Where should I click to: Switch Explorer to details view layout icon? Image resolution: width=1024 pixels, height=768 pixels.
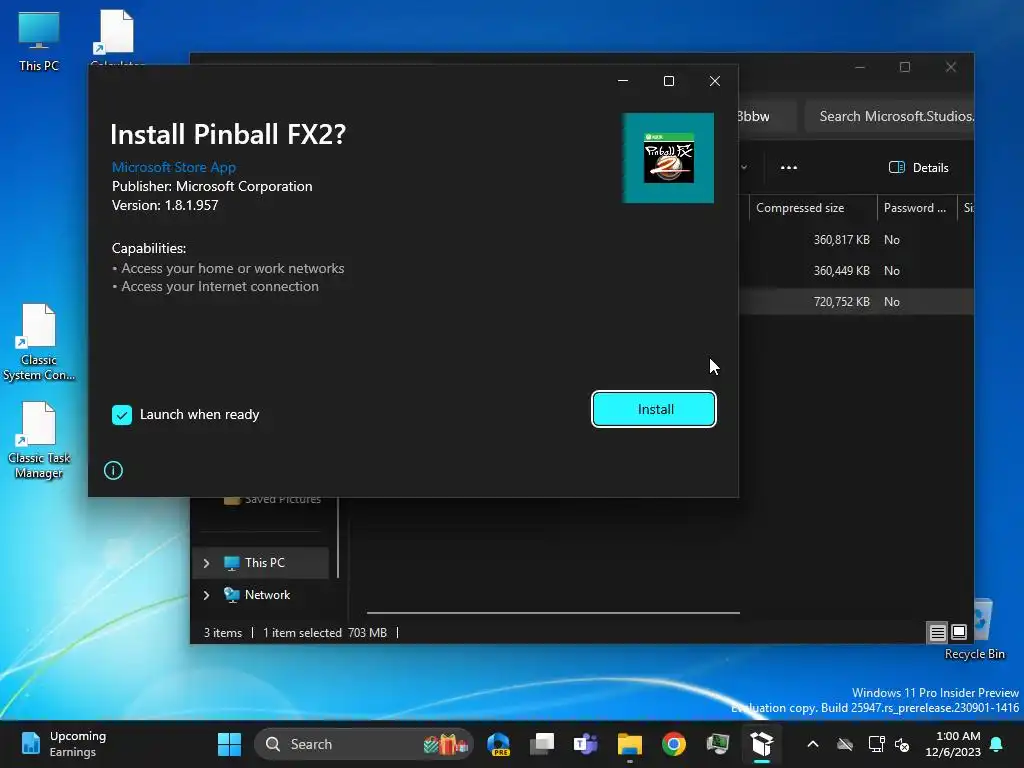(x=937, y=632)
